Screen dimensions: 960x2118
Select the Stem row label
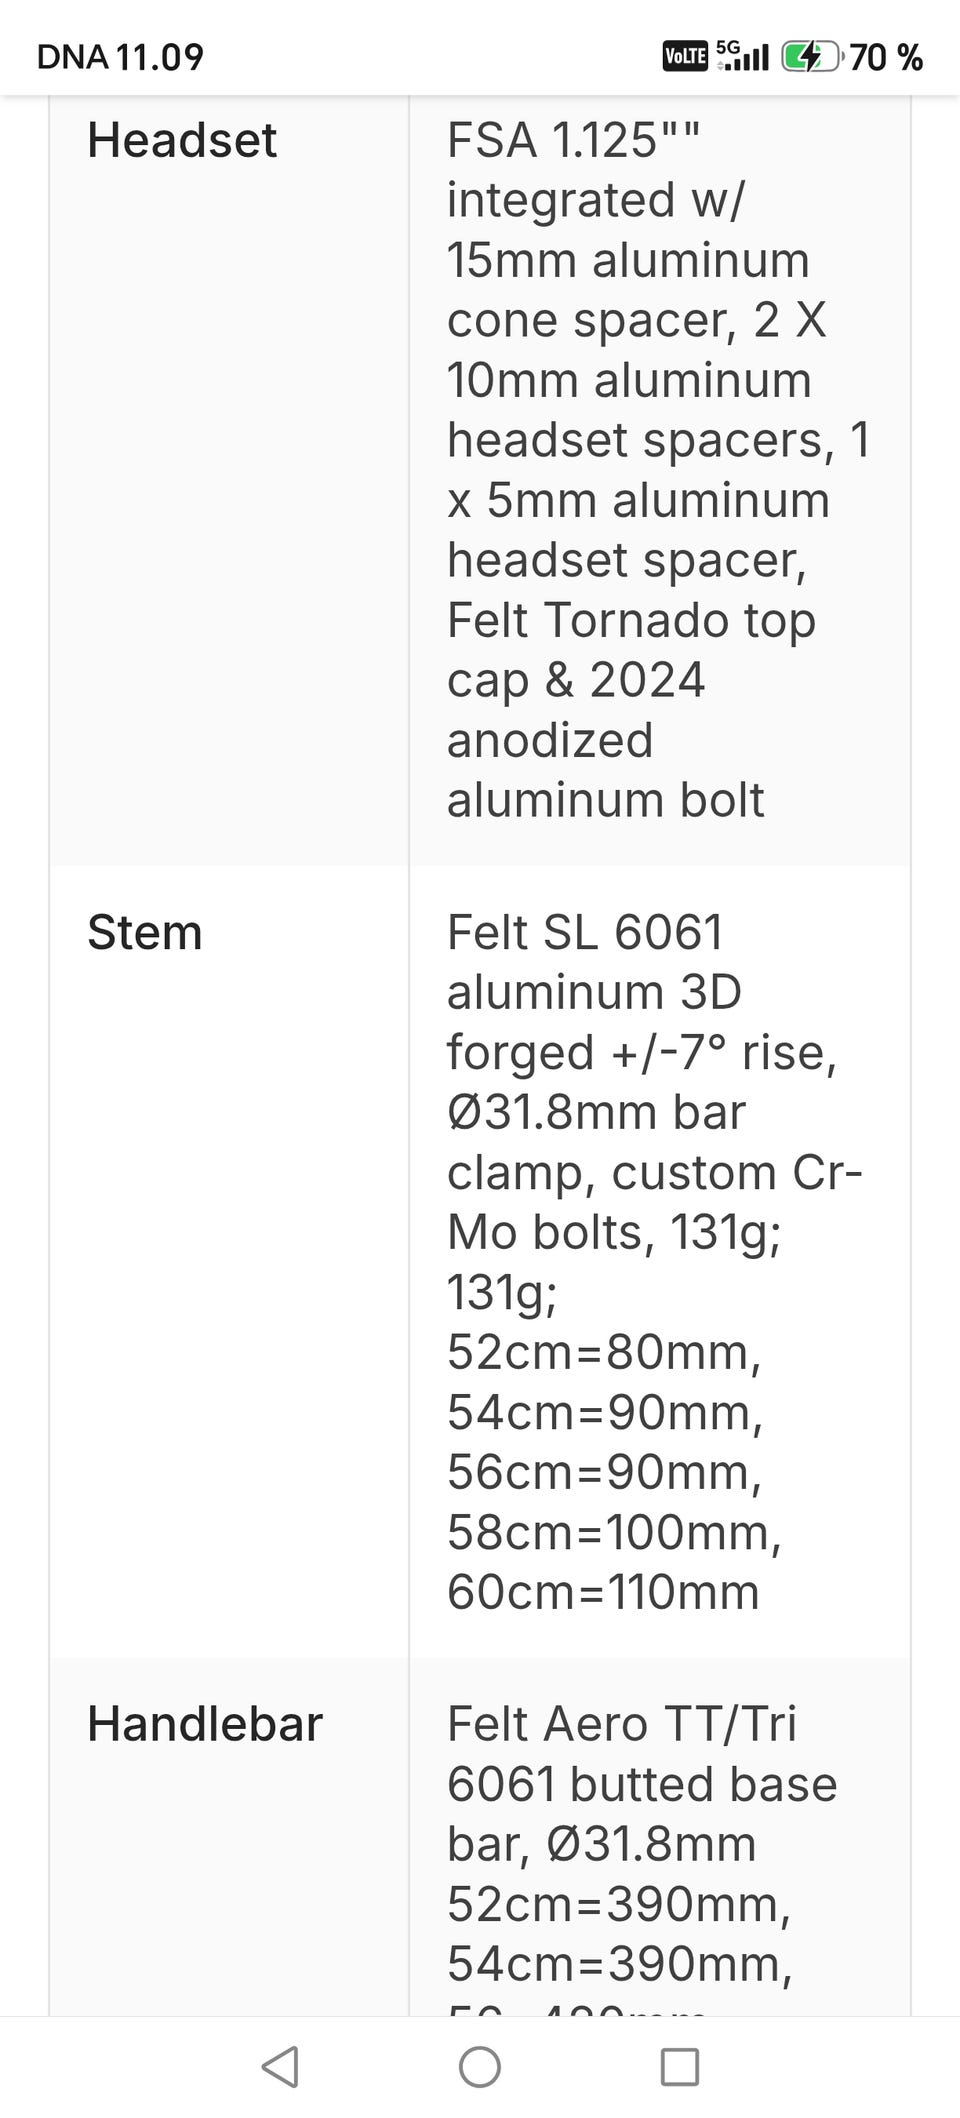click(145, 933)
